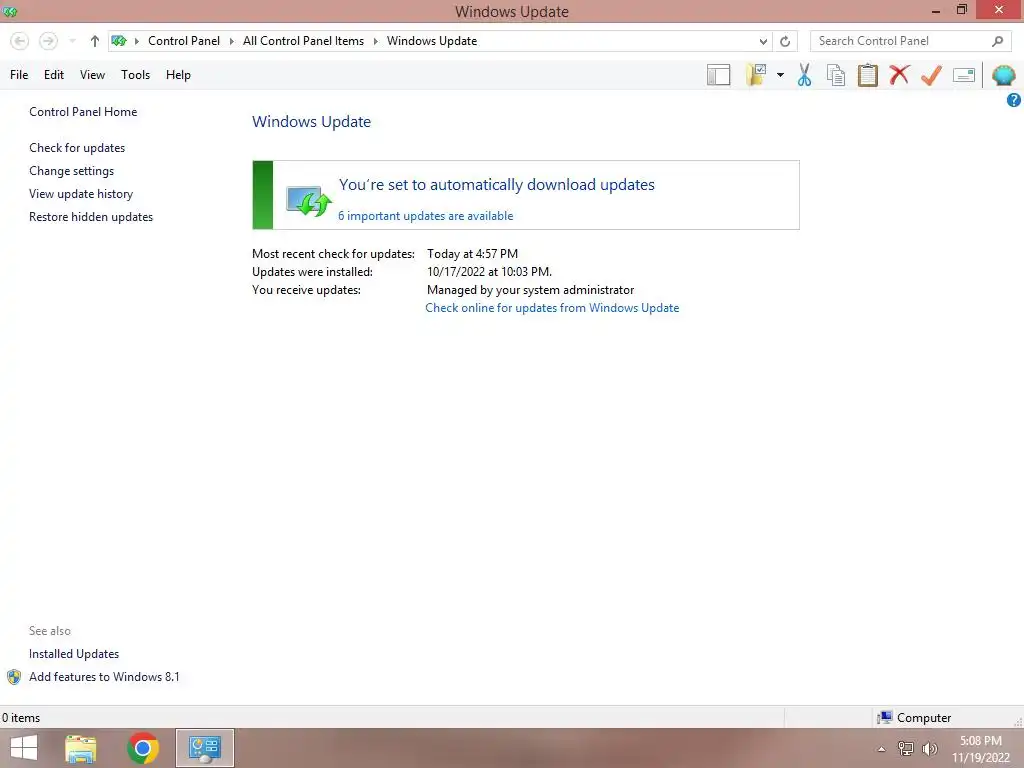The height and width of the screenshot is (768, 1024).
Task: Click the Windows Update shield arrows icon
Action: pyautogui.click(x=309, y=201)
